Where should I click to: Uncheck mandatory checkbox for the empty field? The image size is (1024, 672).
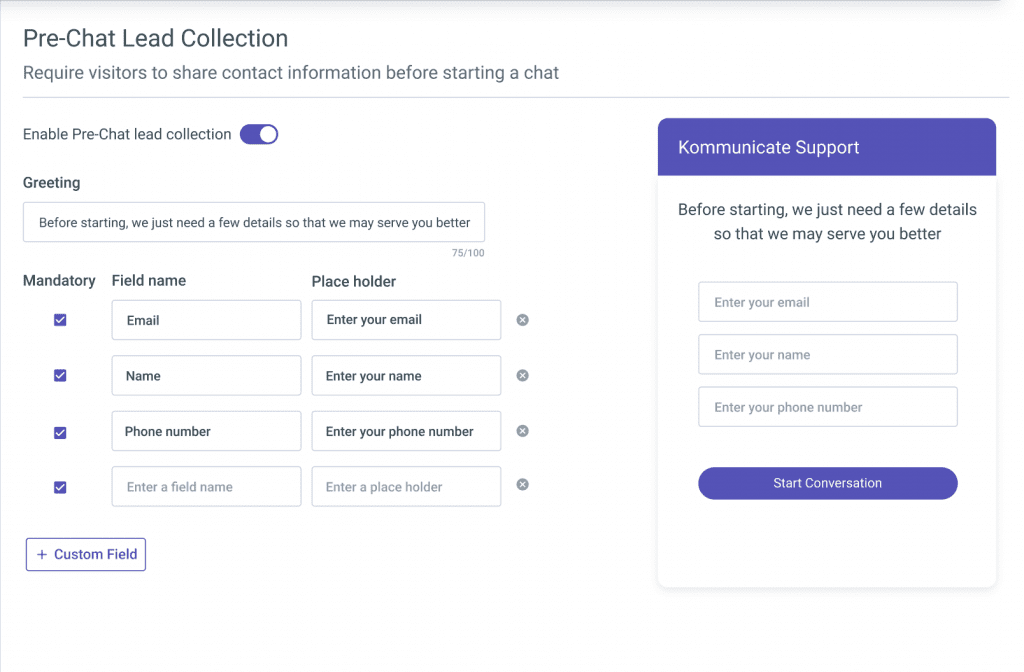point(60,487)
